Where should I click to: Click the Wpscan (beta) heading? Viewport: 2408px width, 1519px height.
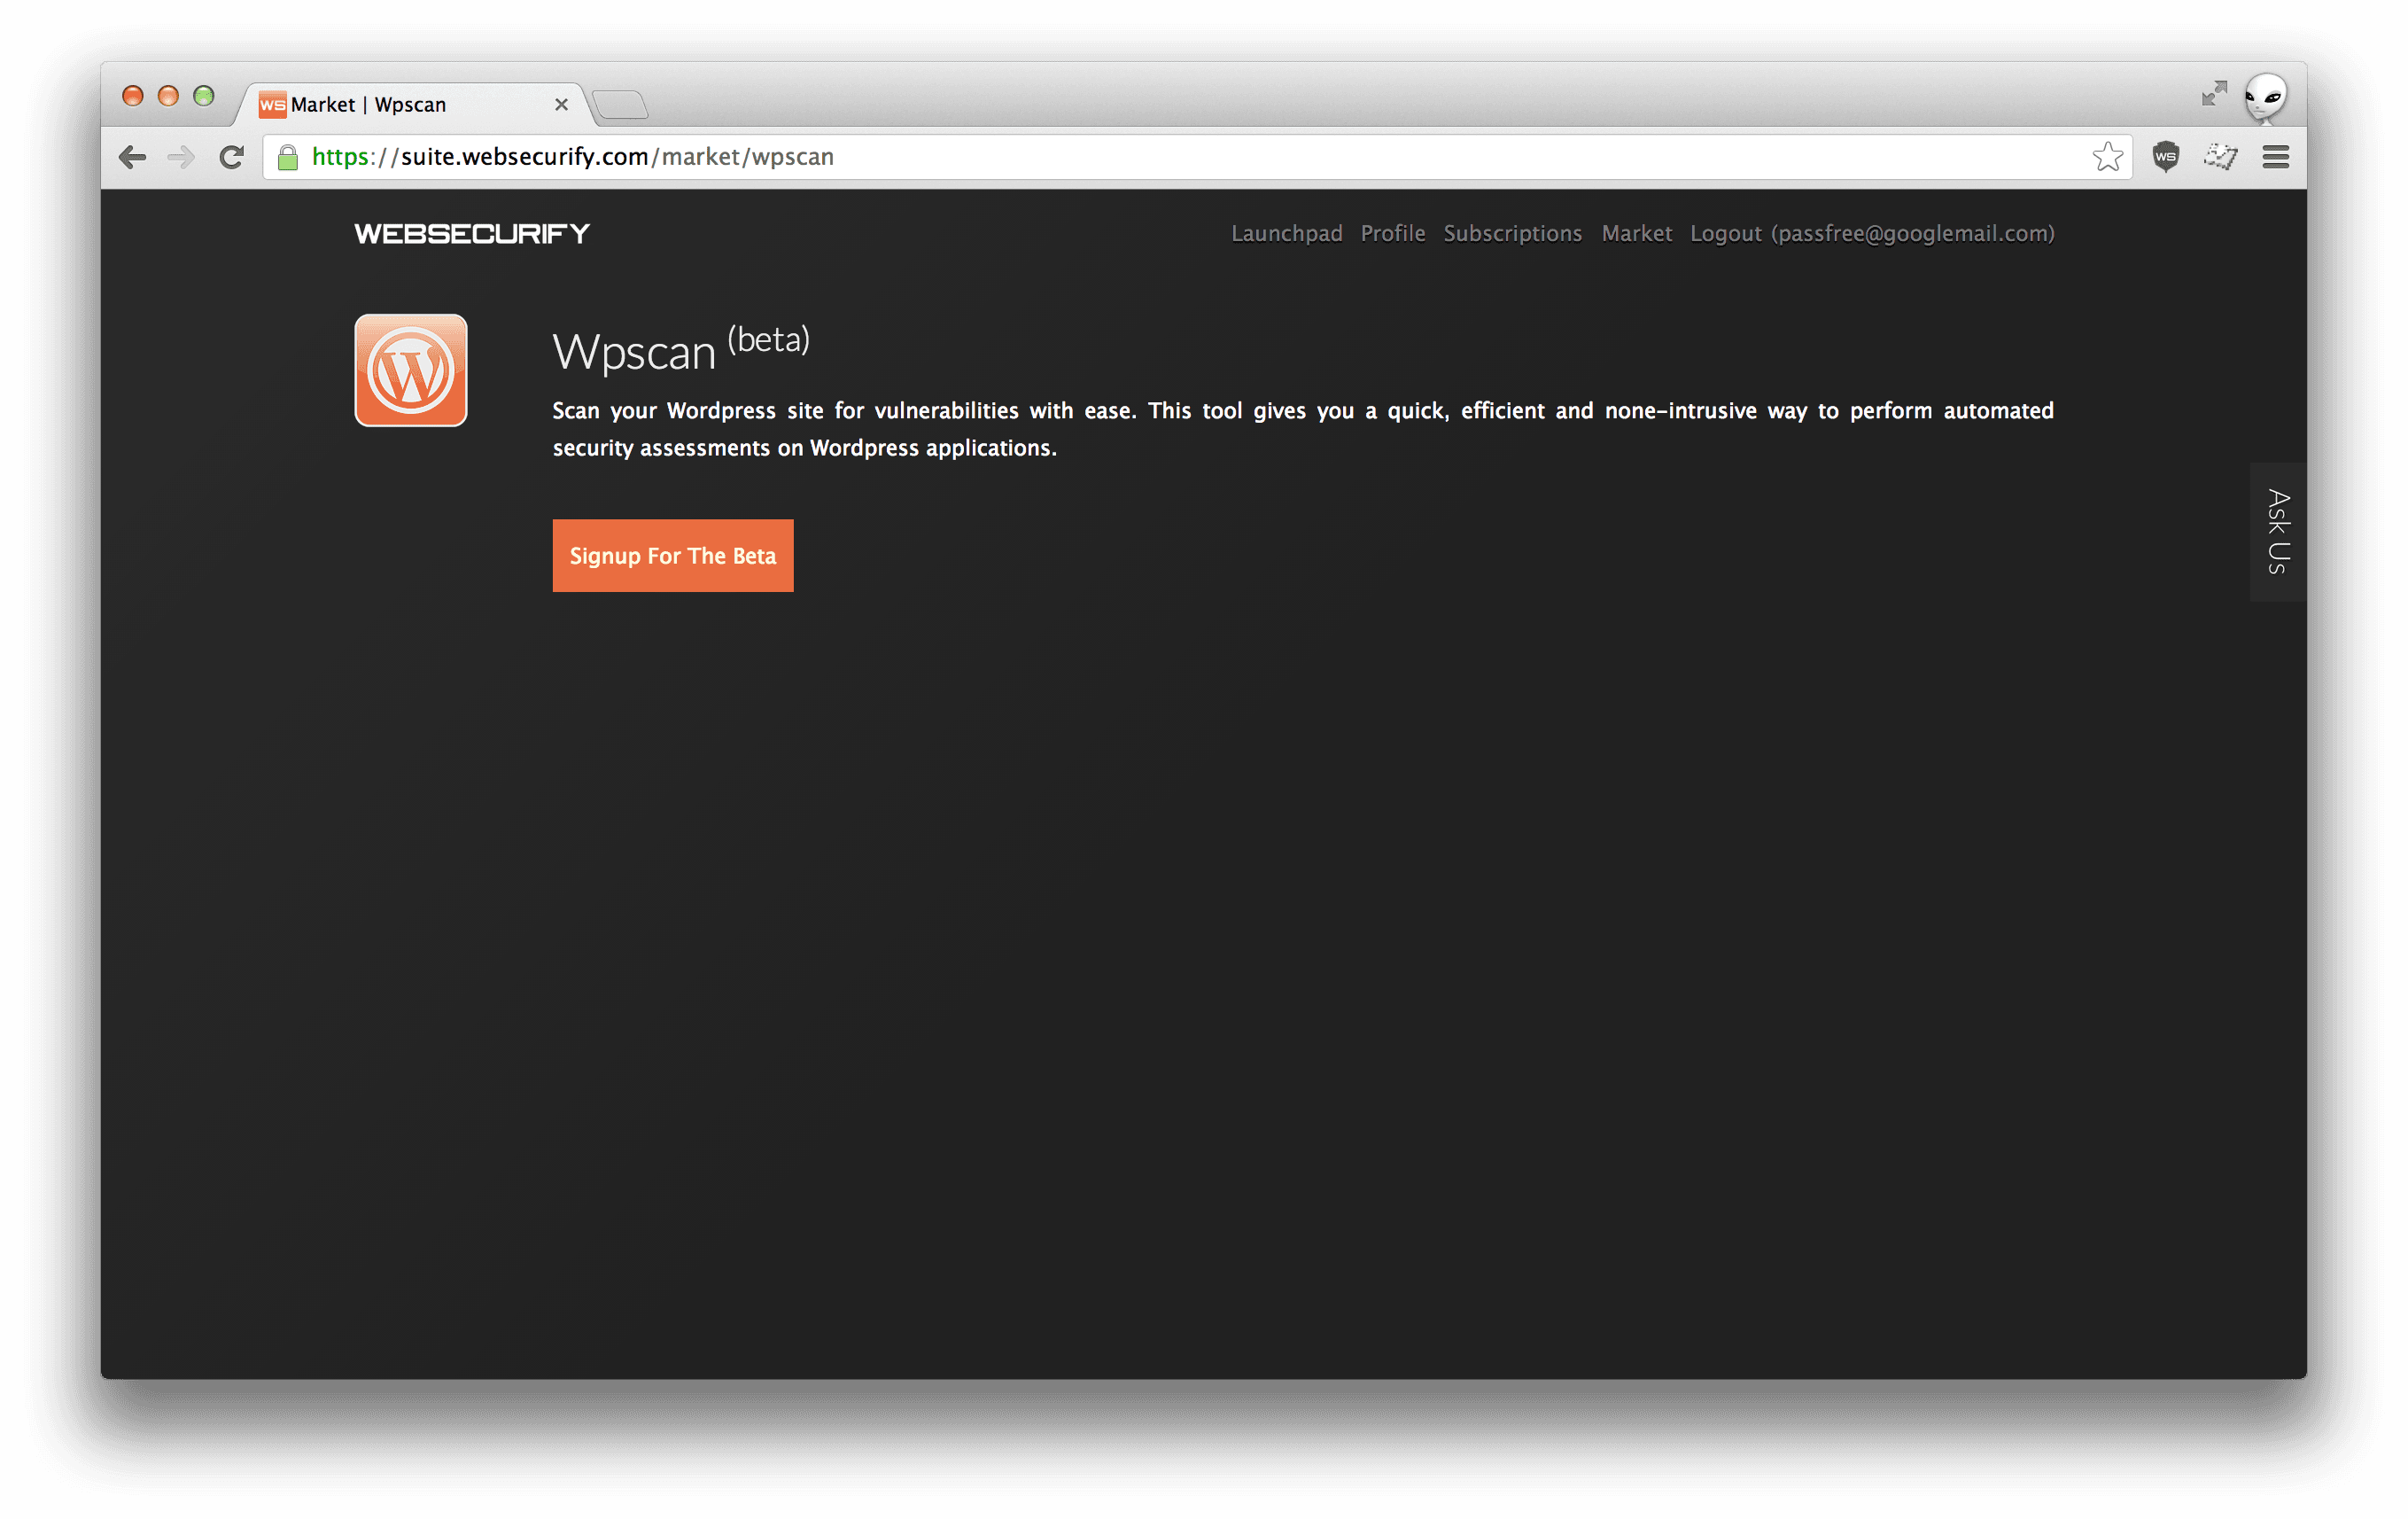[681, 349]
